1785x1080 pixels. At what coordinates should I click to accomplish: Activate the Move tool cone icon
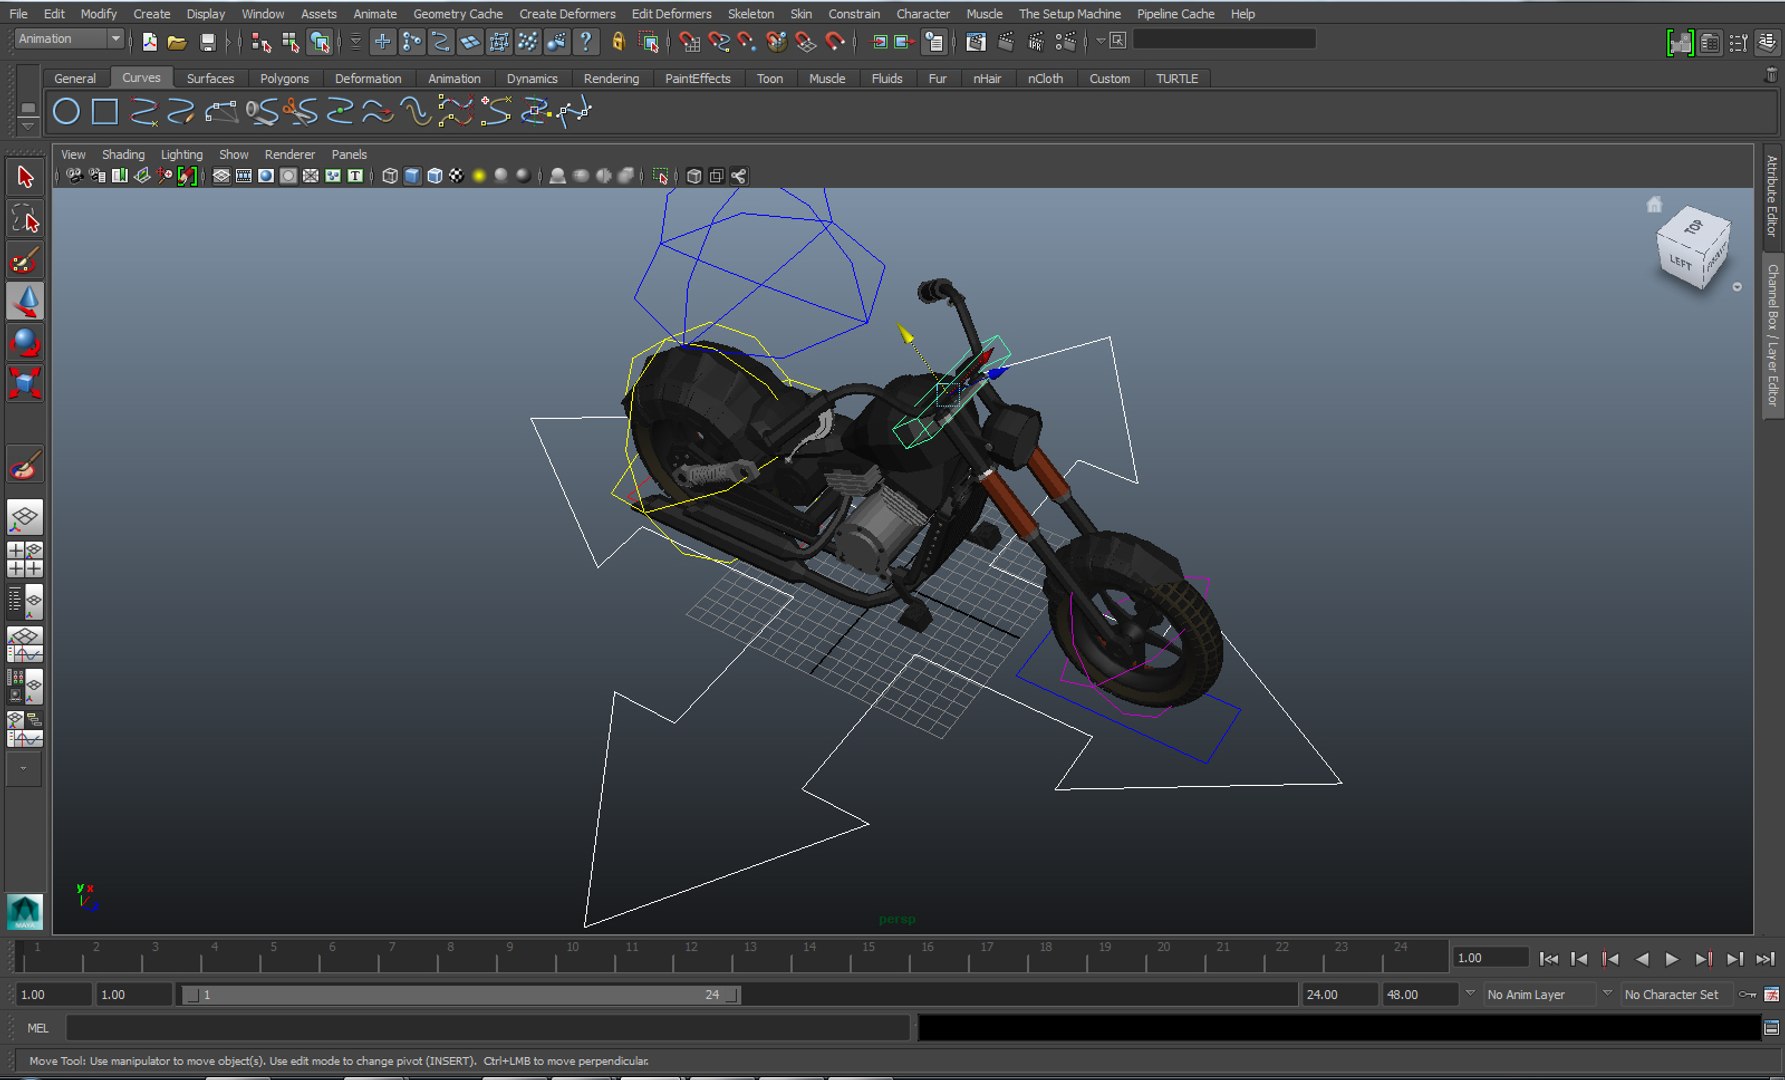[x=25, y=301]
